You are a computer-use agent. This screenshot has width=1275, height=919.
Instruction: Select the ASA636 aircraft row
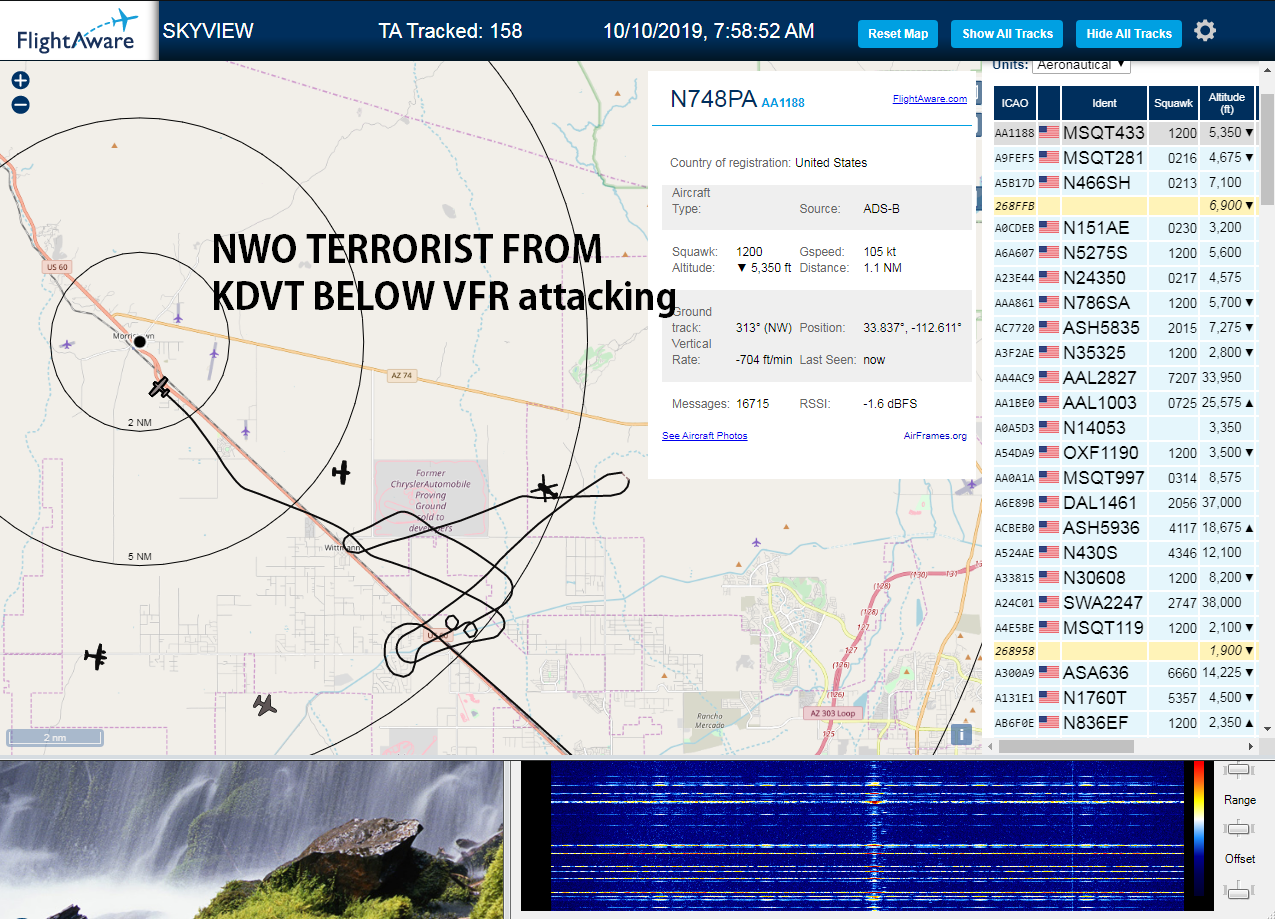click(x=1124, y=673)
